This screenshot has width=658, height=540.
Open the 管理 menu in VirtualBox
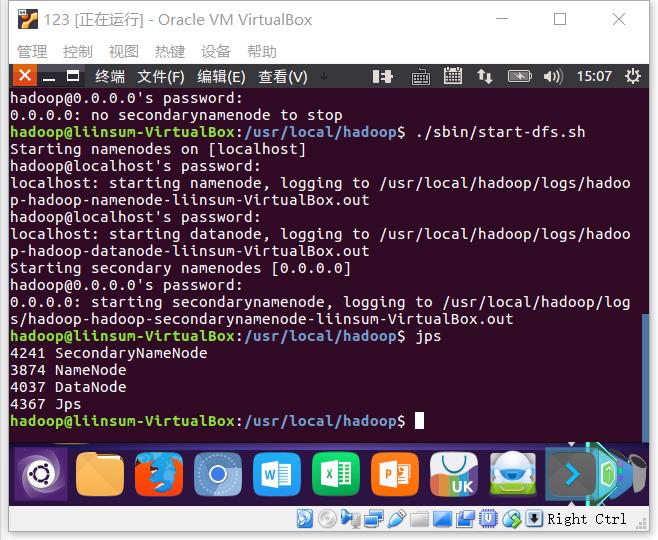click(x=32, y=52)
